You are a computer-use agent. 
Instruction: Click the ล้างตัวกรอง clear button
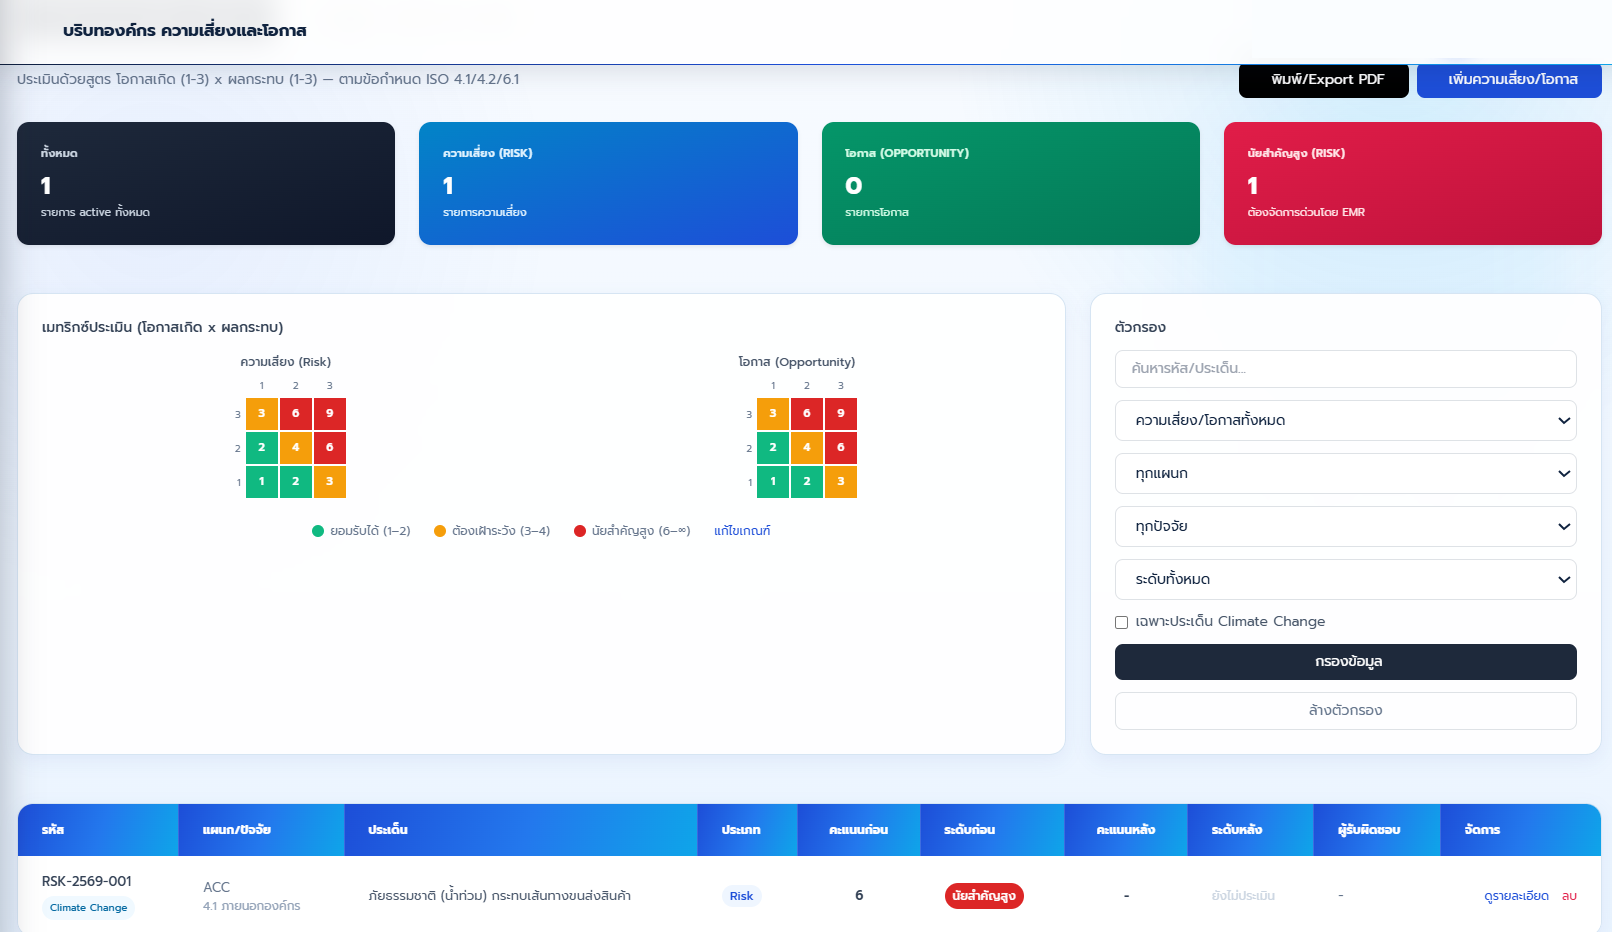pyautogui.click(x=1346, y=711)
